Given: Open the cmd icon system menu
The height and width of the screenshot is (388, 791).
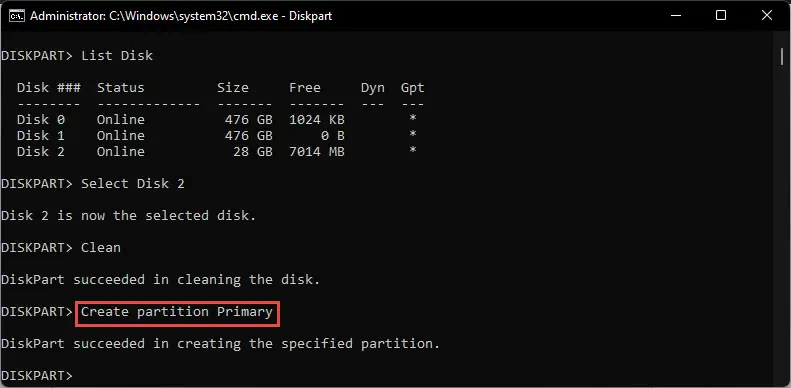Looking at the screenshot, I should click(x=17, y=16).
